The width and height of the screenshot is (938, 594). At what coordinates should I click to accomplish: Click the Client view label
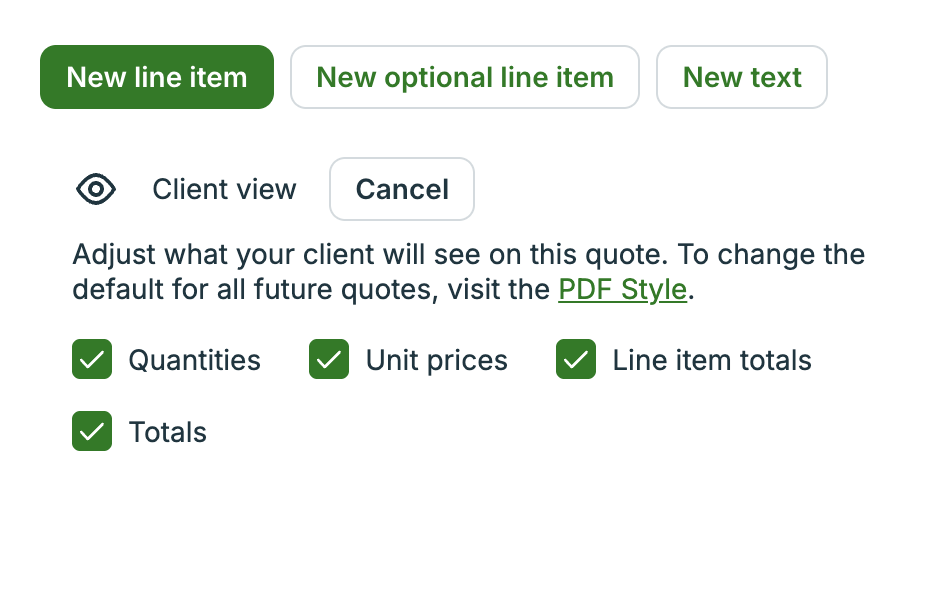click(x=224, y=189)
